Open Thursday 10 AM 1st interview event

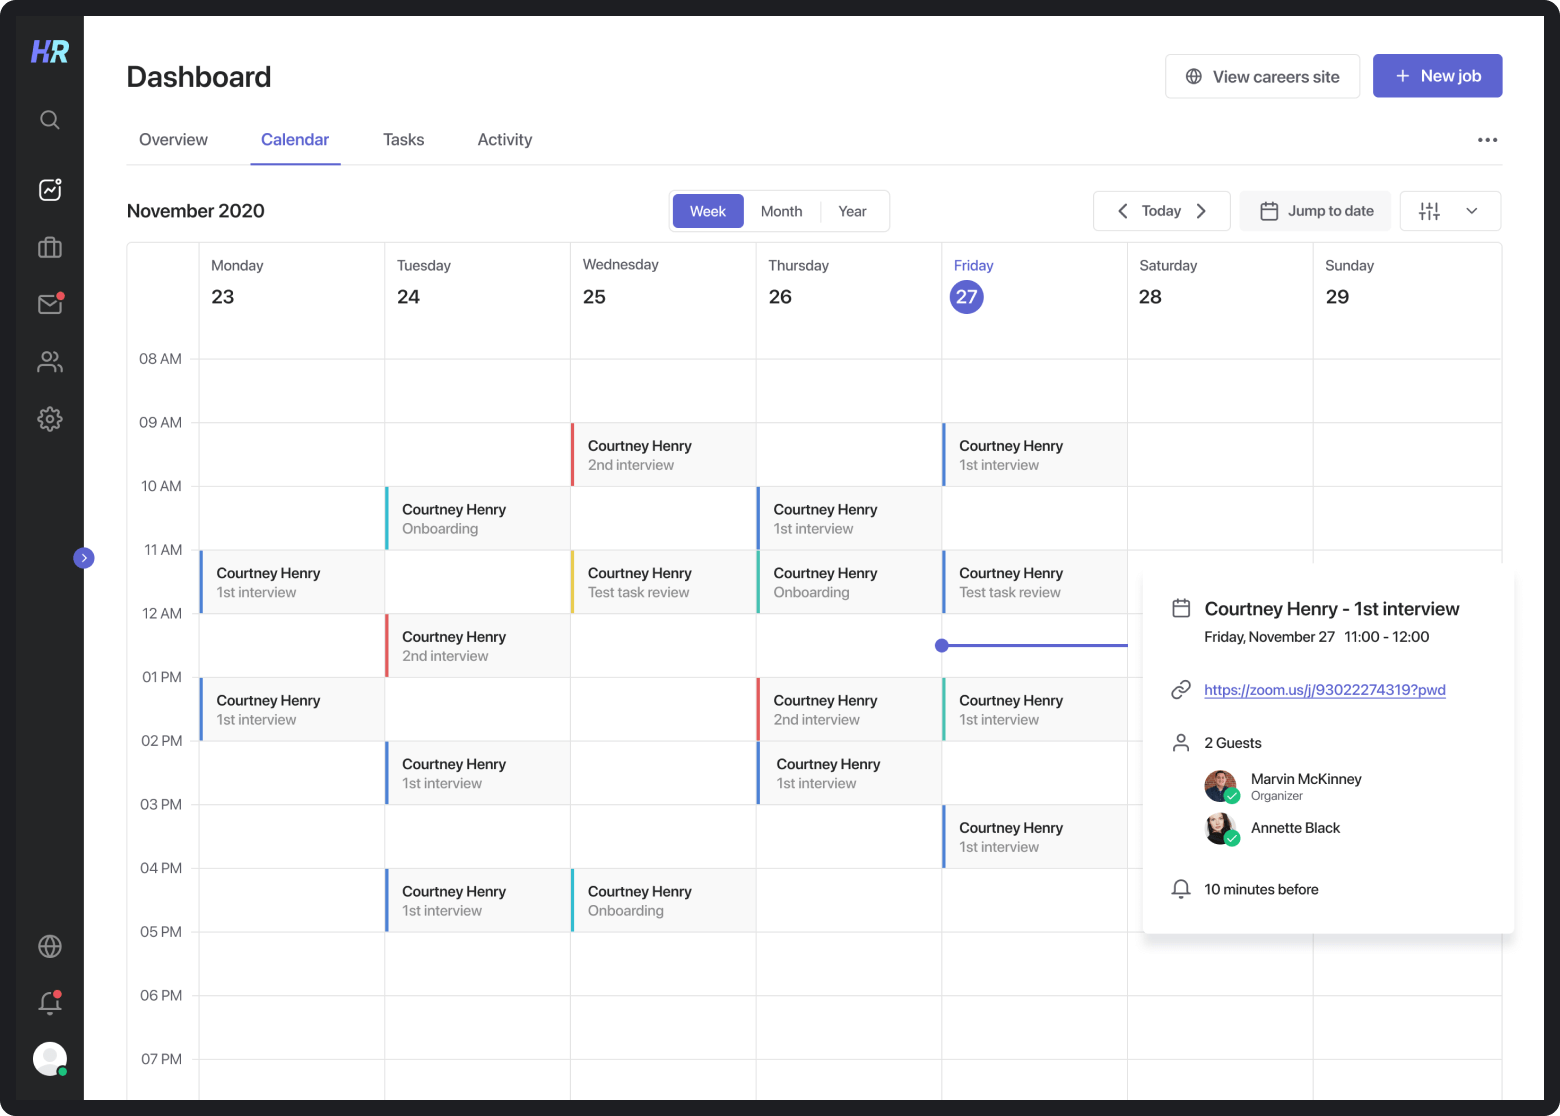(x=849, y=518)
